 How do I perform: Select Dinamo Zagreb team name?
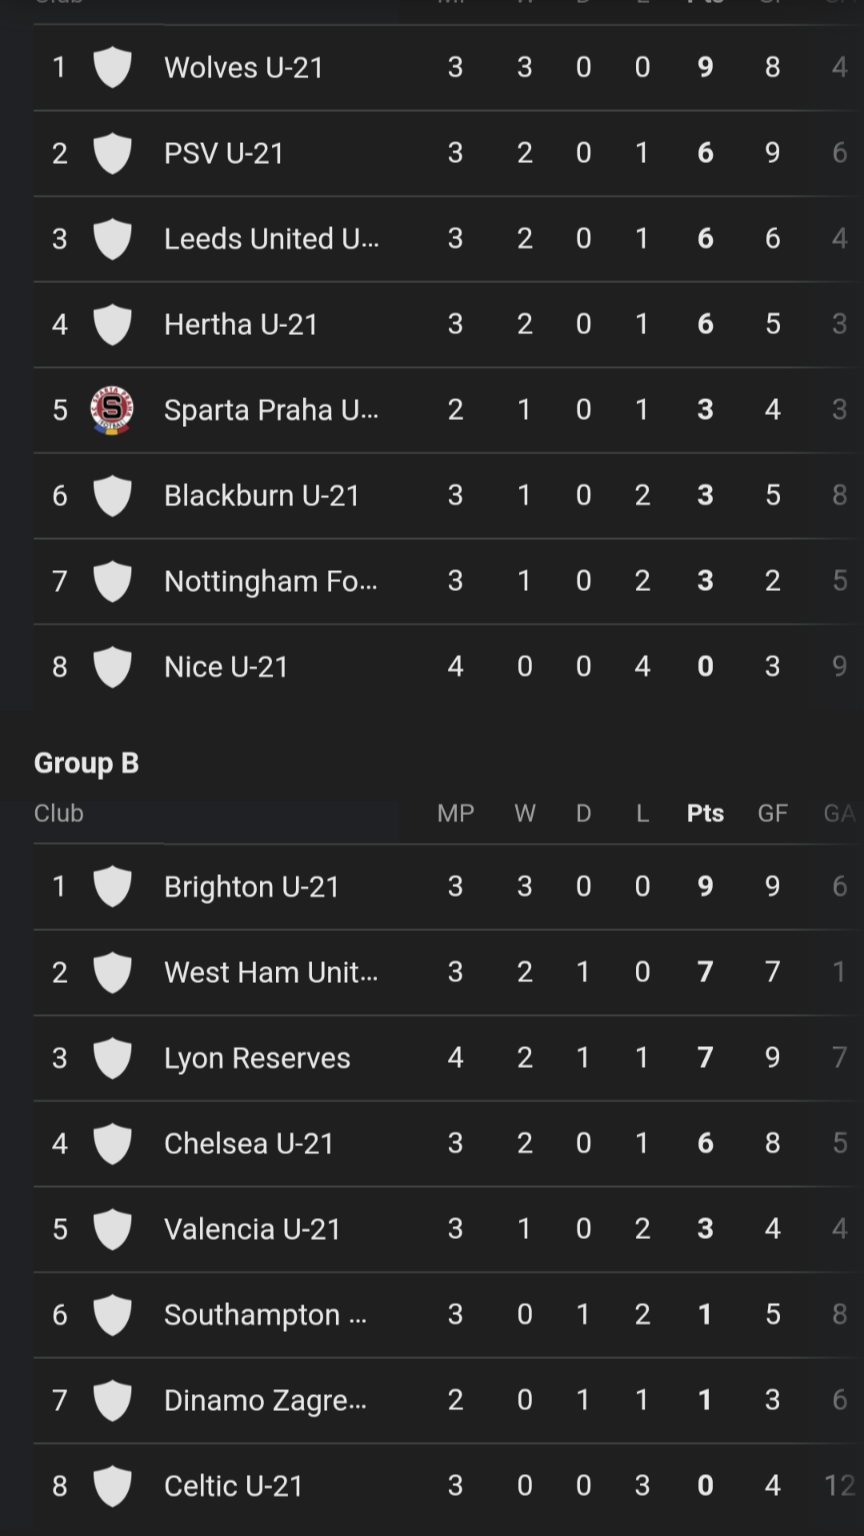pyautogui.click(x=265, y=1400)
